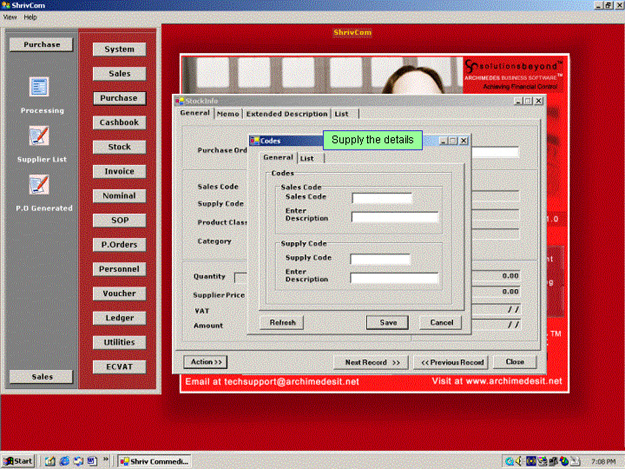This screenshot has width=625, height=469.
Task: Open the Help menu
Action: click(30, 17)
